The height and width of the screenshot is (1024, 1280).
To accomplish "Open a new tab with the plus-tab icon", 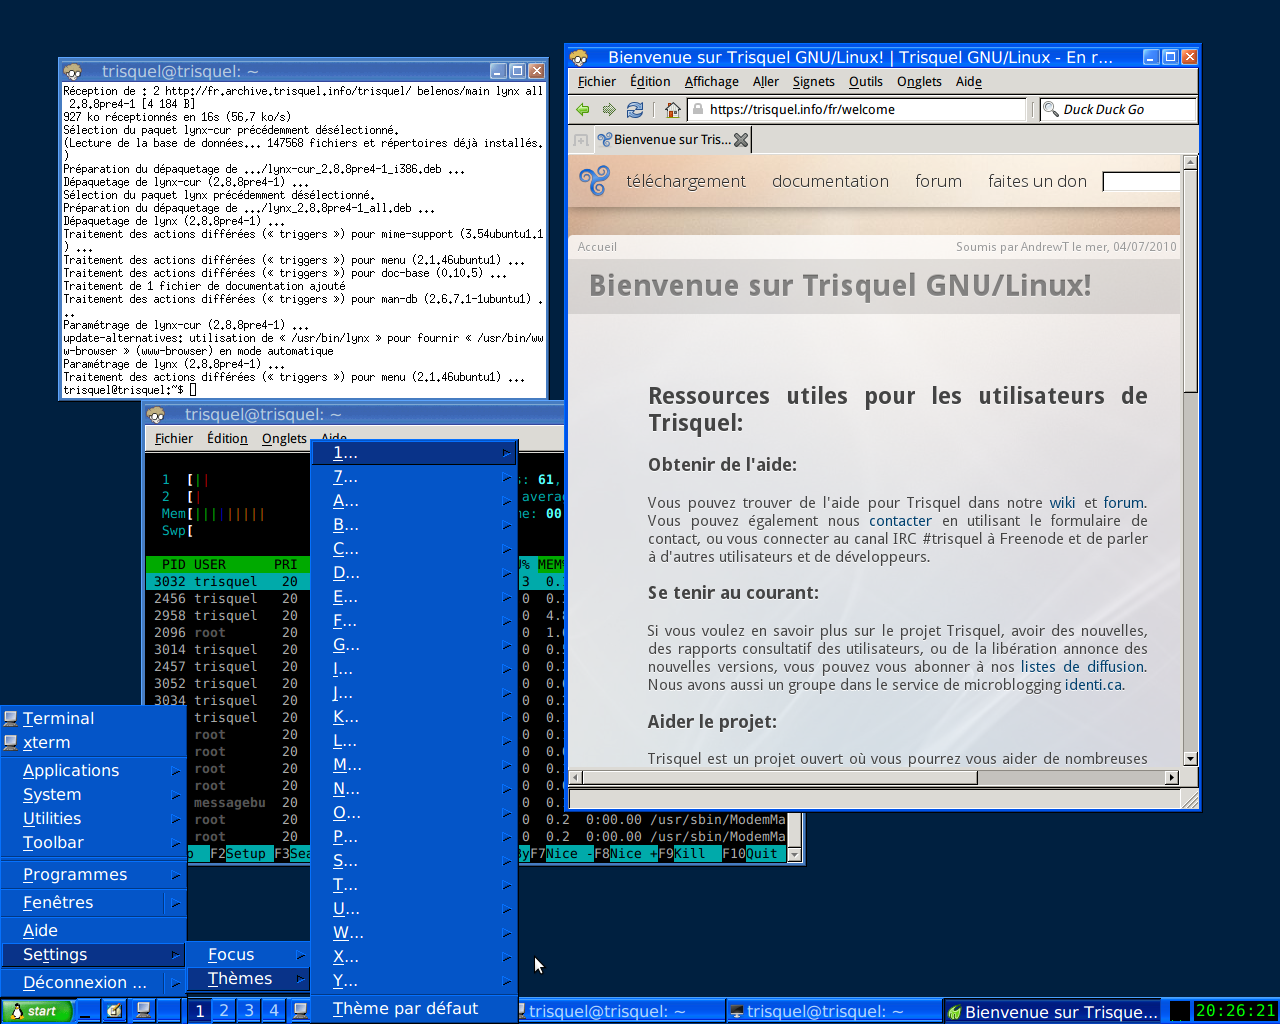I will [x=581, y=140].
